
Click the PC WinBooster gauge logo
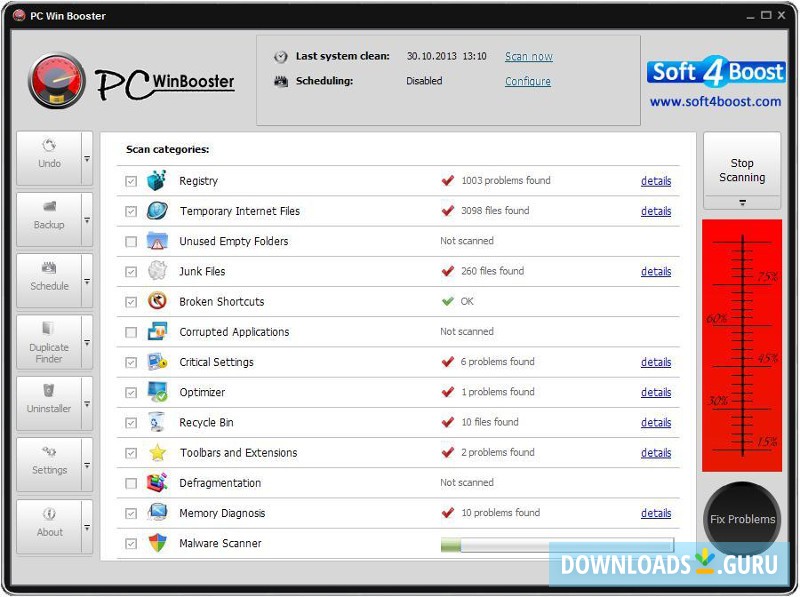(x=57, y=81)
